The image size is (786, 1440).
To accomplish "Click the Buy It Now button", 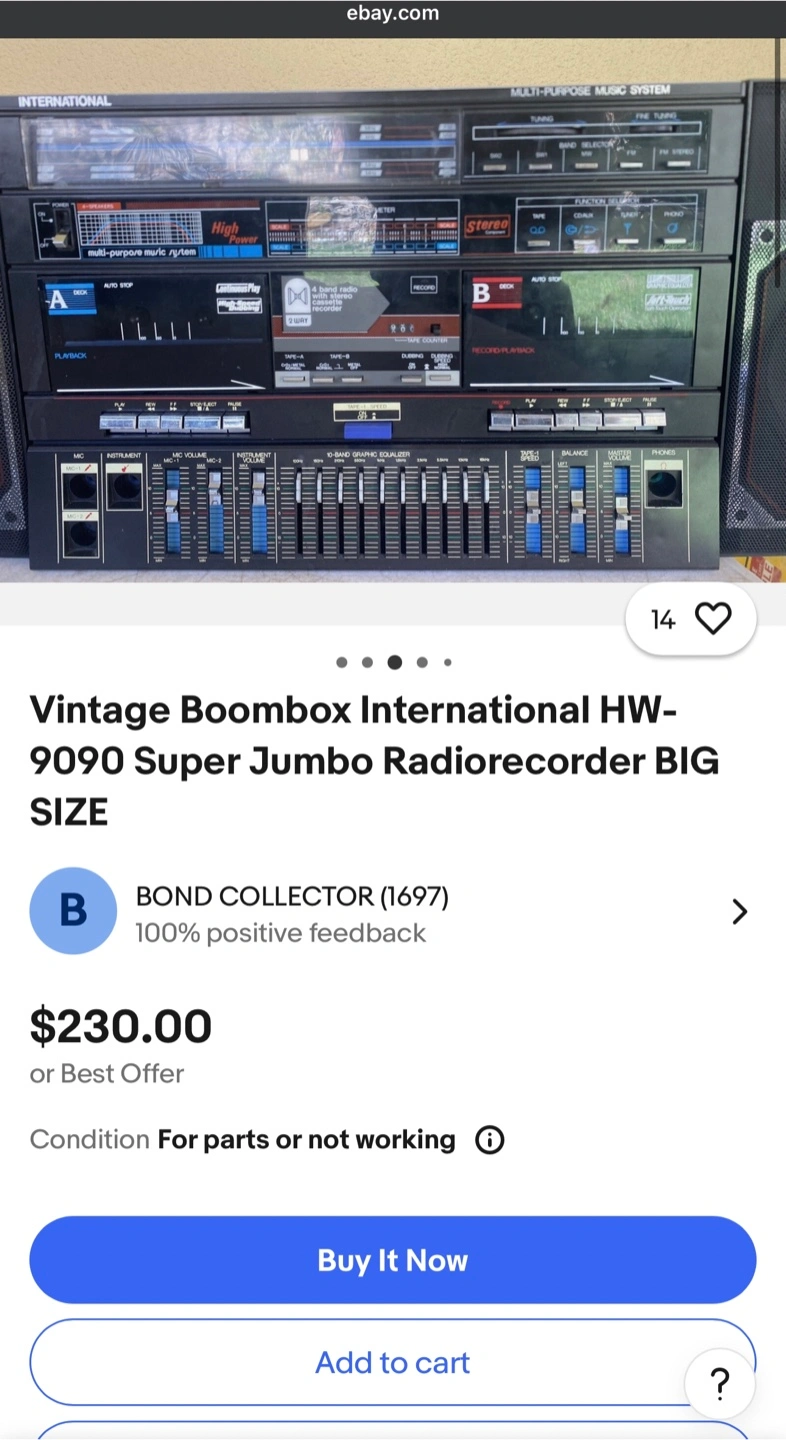I will [393, 1260].
